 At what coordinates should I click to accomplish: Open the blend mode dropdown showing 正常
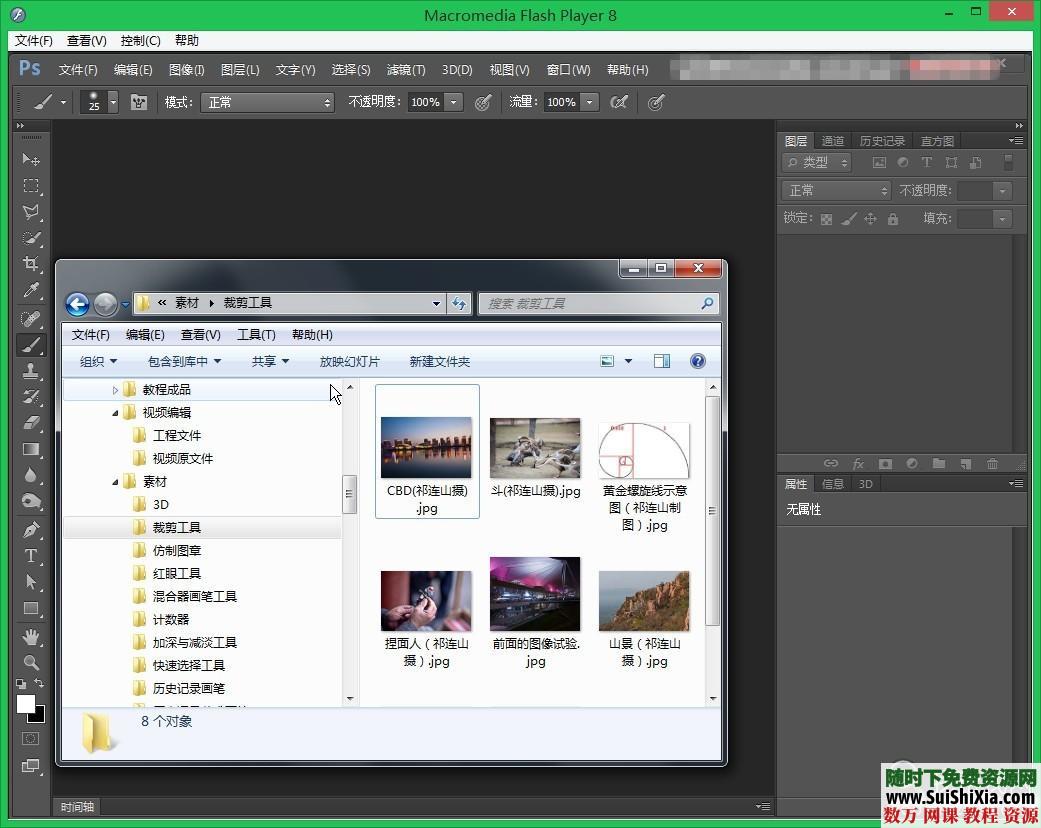pyautogui.click(x=835, y=190)
